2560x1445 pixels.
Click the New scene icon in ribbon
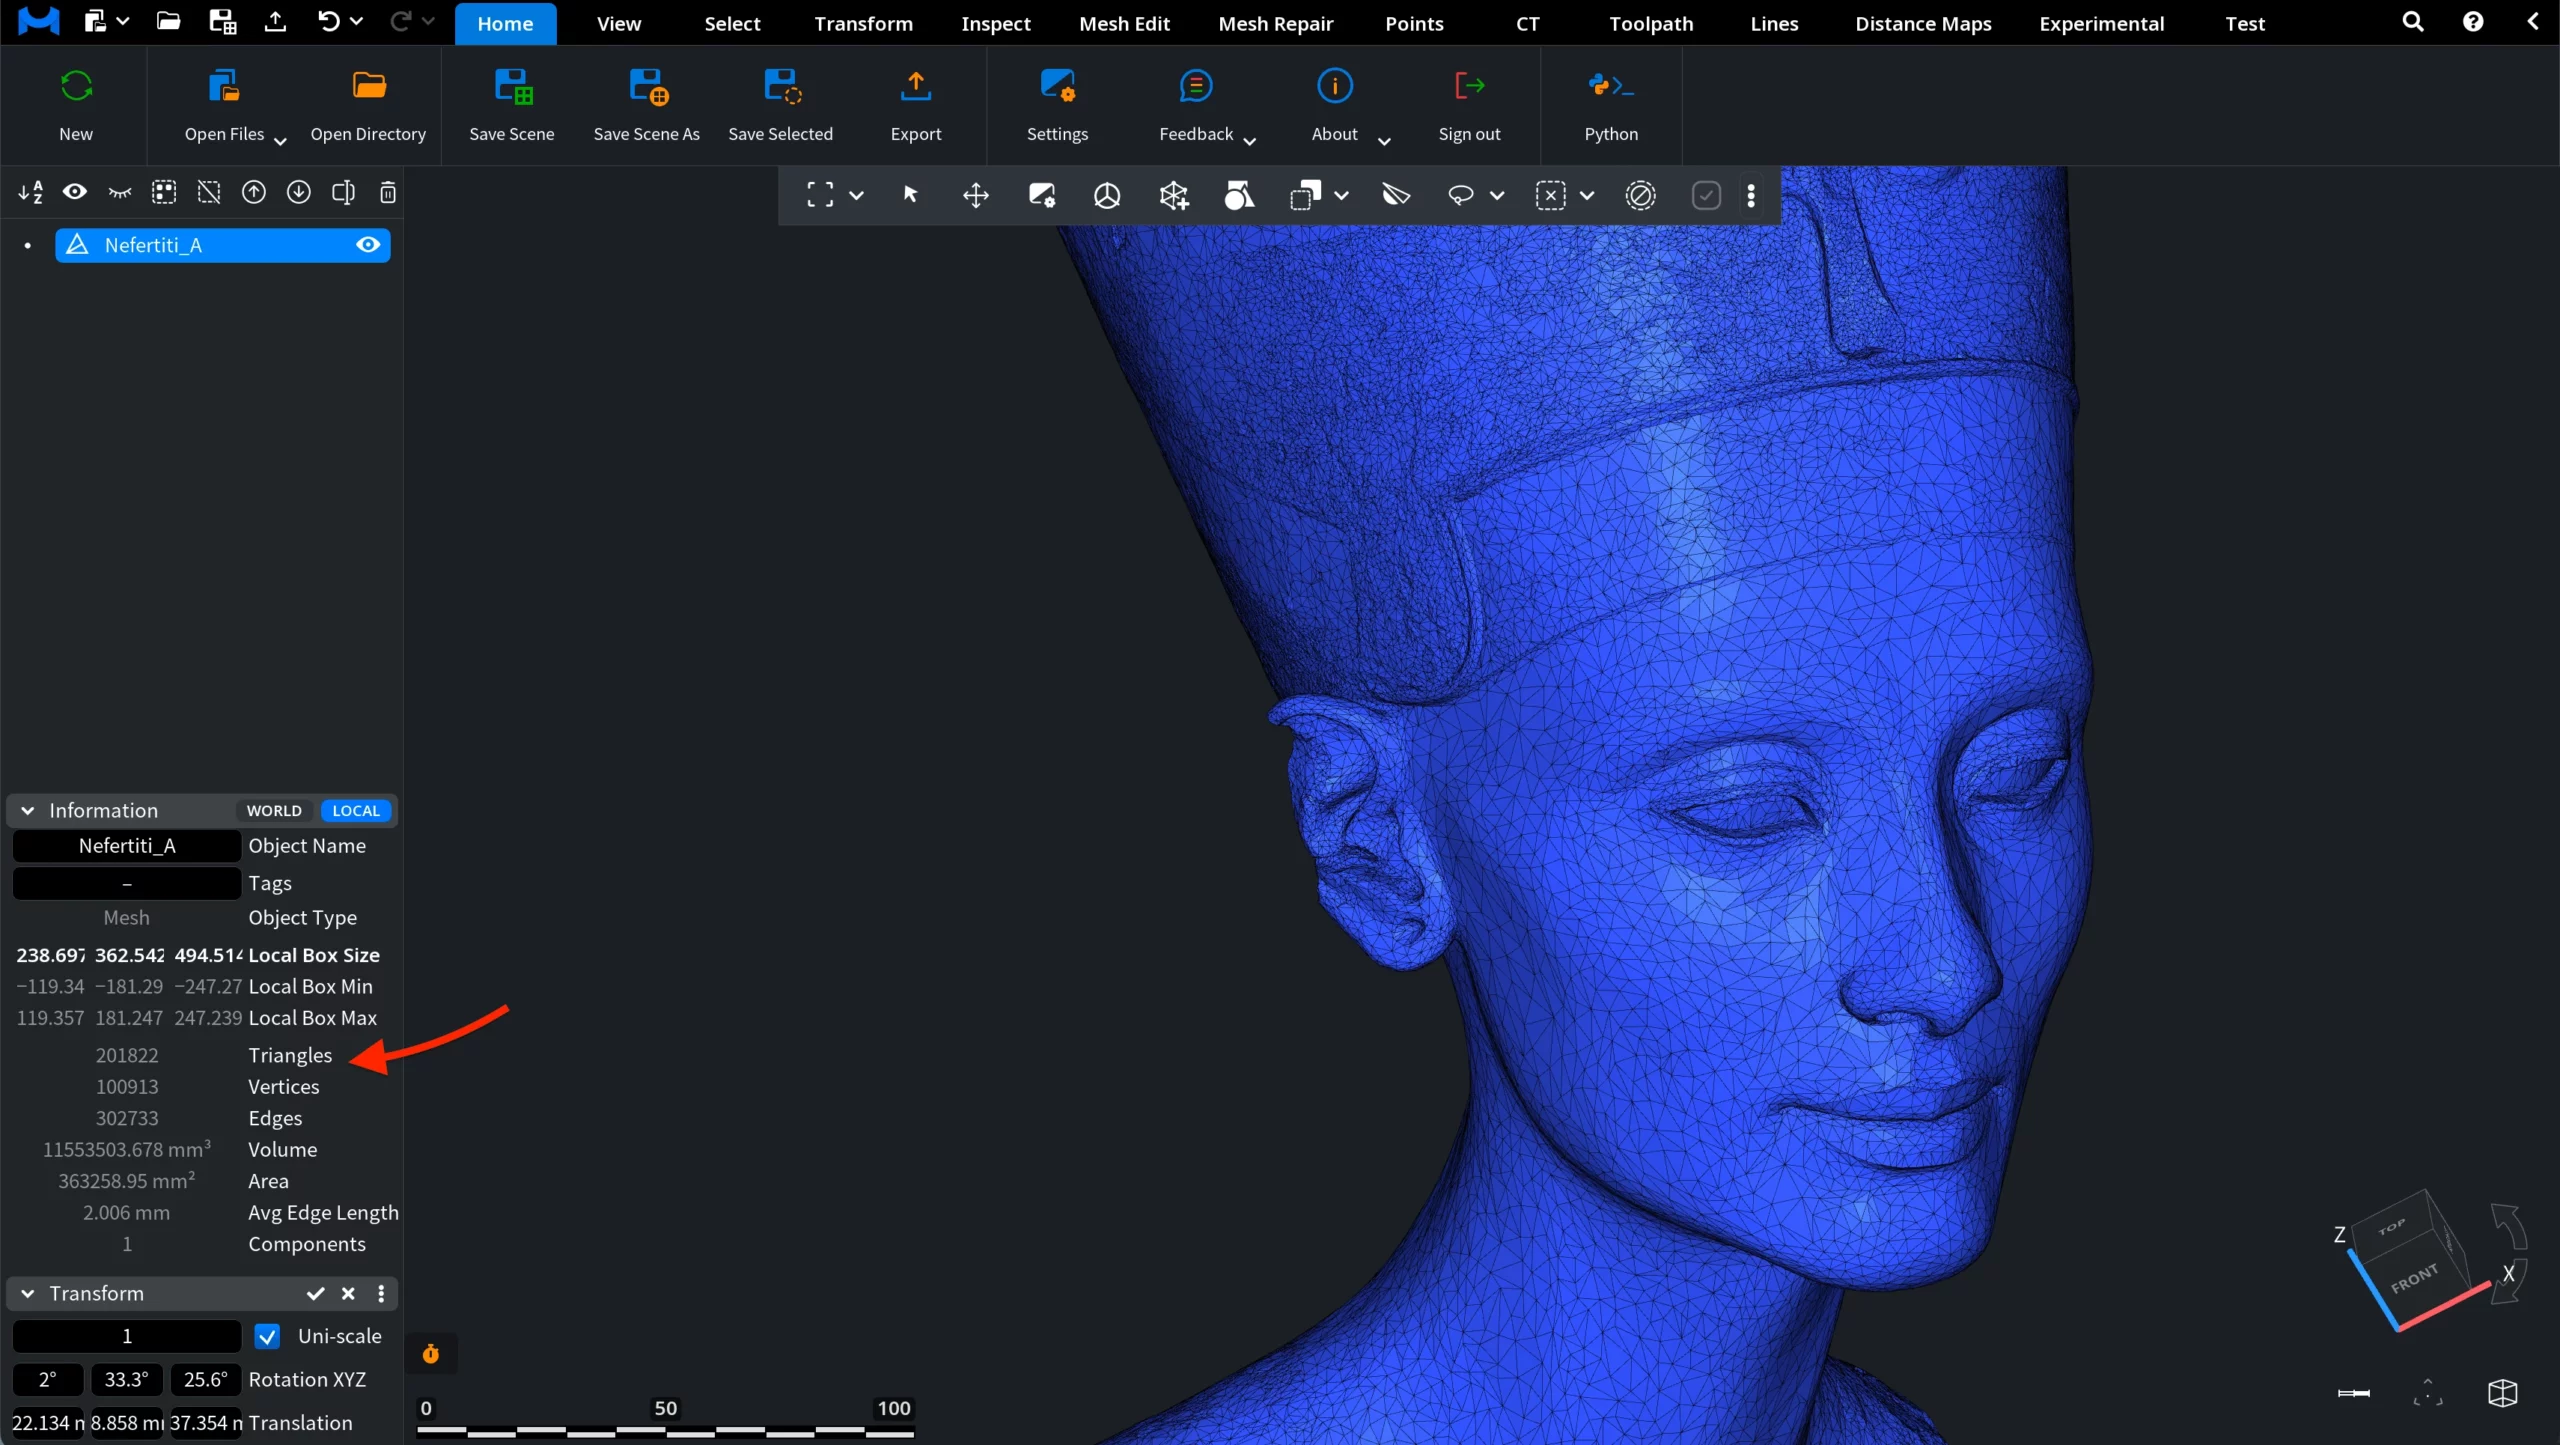(x=76, y=87)
